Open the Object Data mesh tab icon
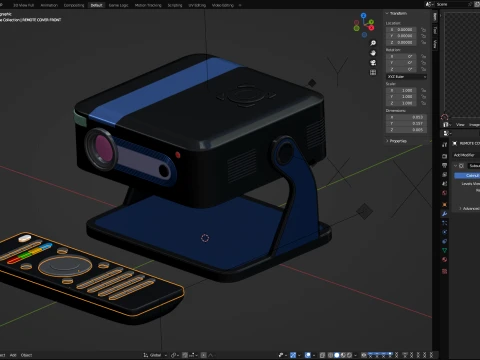Screen dimensions: 480x360 pos(444,250)
